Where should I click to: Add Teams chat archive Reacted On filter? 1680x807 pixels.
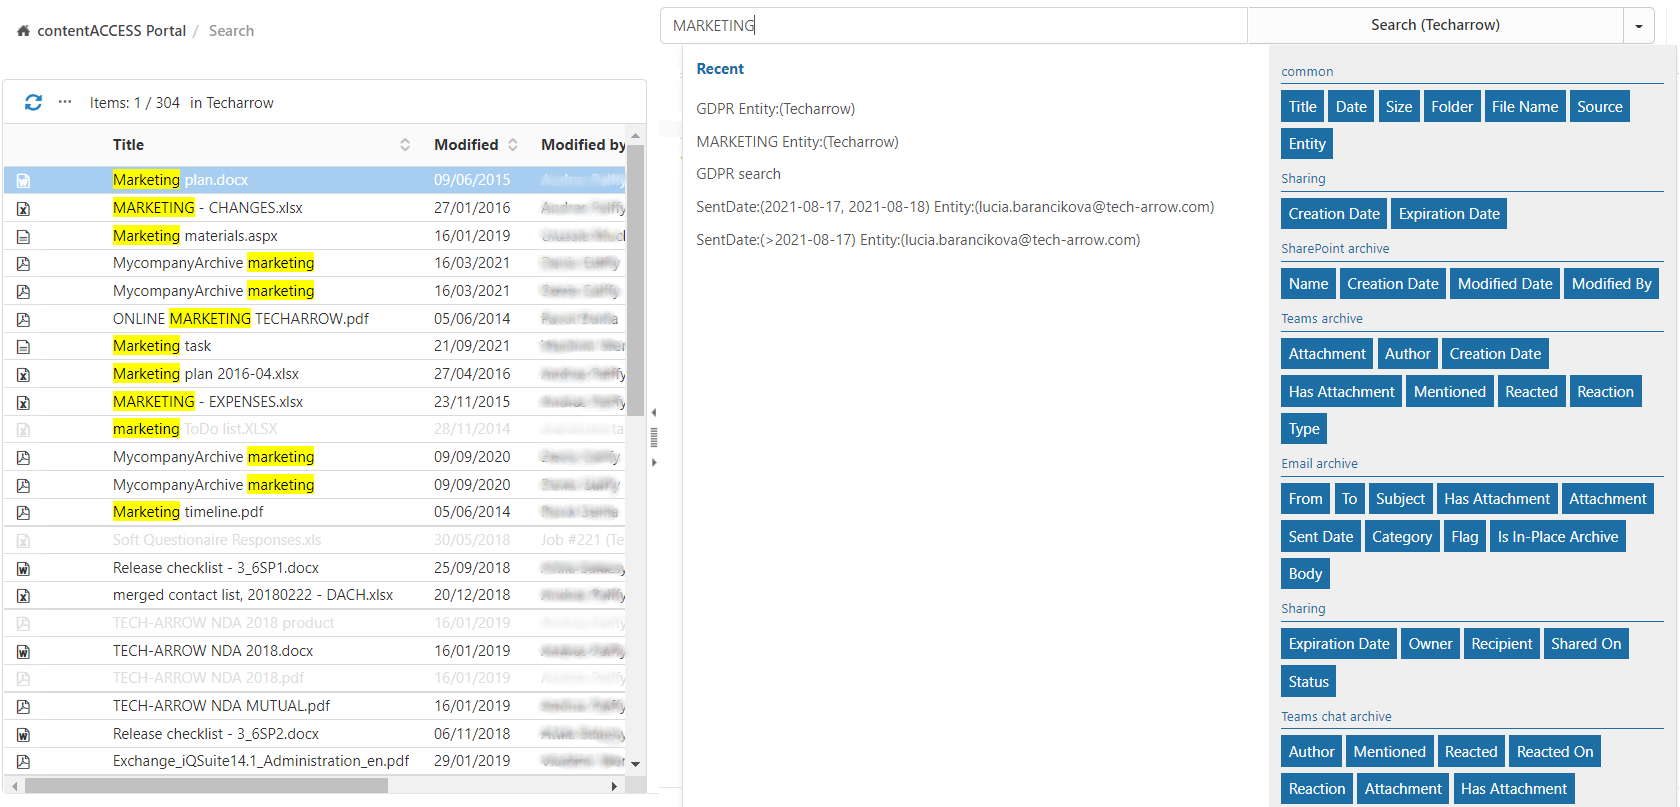pyautogui.click(x=1554, y=752)
